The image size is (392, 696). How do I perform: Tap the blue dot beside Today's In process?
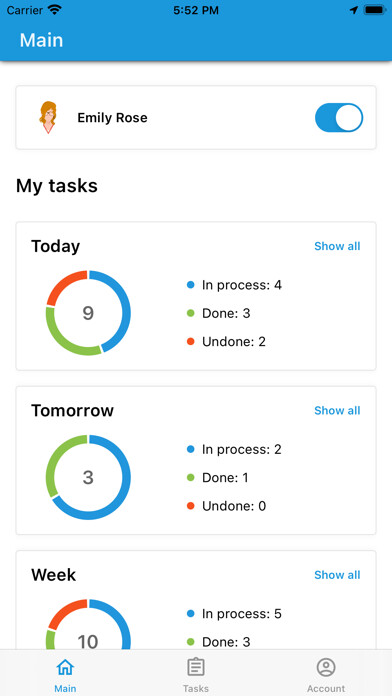[190, 285]
